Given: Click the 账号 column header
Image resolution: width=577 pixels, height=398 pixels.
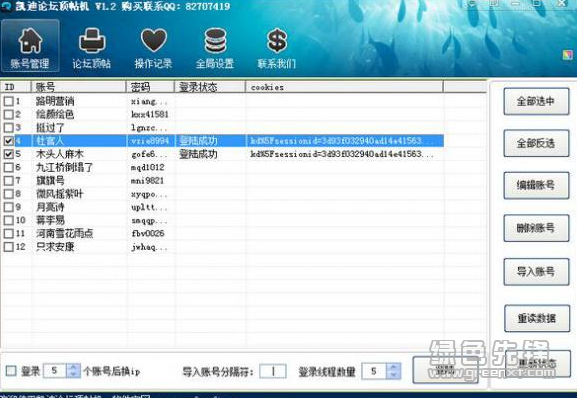Looking at the screenshot, I should [x=79, y=87].
